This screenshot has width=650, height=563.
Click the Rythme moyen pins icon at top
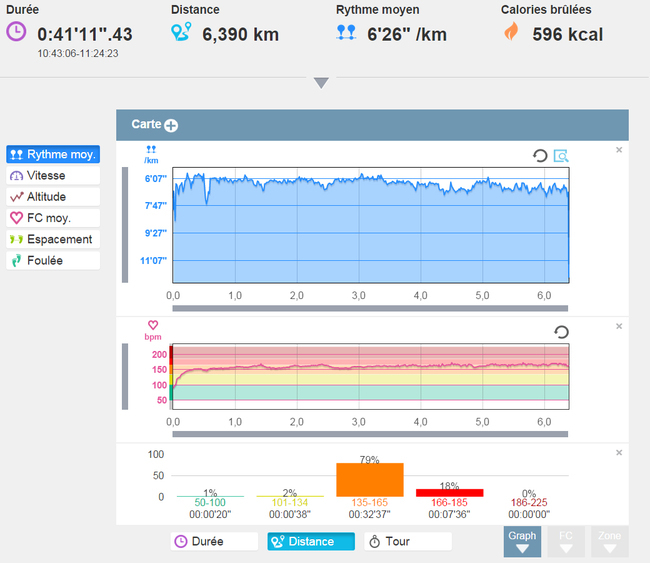(x=346, y=32)
